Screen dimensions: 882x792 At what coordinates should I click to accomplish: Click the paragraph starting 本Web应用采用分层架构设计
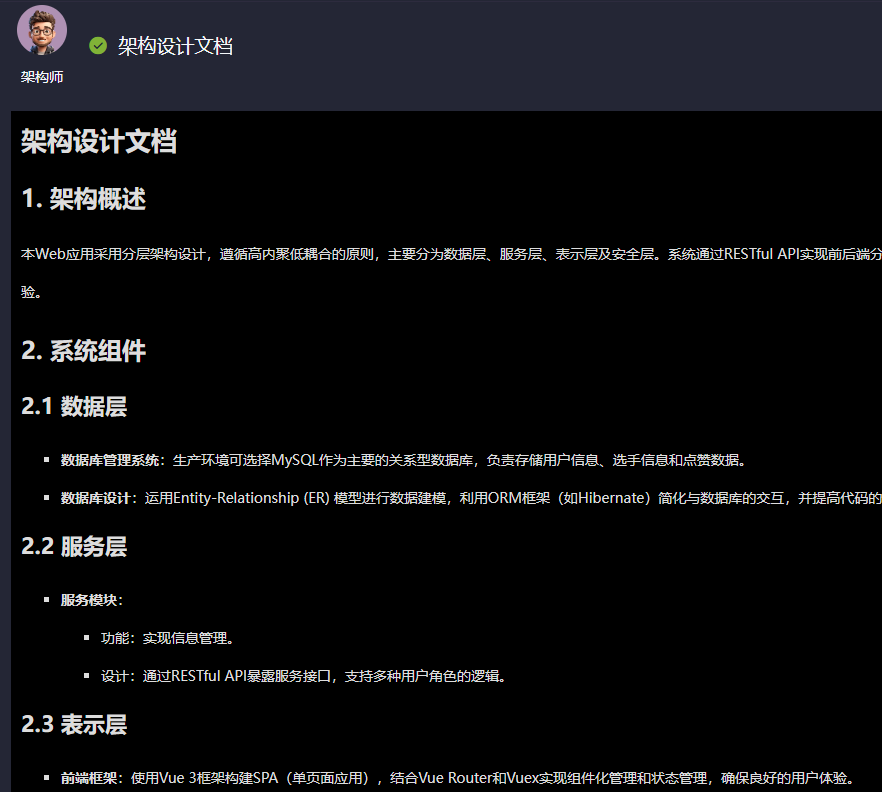(451, 273)
